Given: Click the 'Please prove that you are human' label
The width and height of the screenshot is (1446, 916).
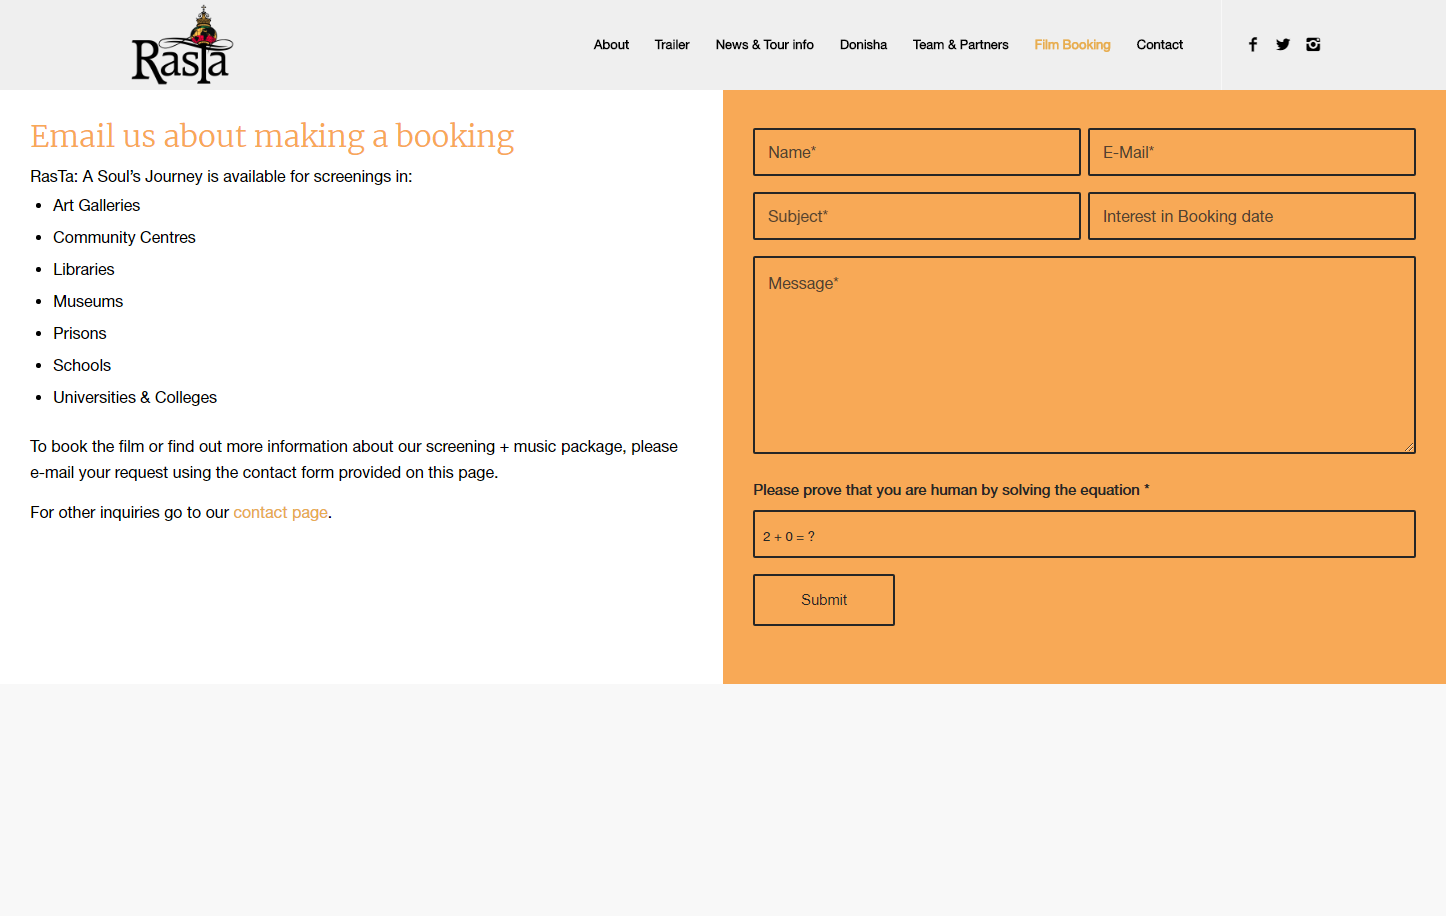Looking at the screenshot, I should point(951,490).
